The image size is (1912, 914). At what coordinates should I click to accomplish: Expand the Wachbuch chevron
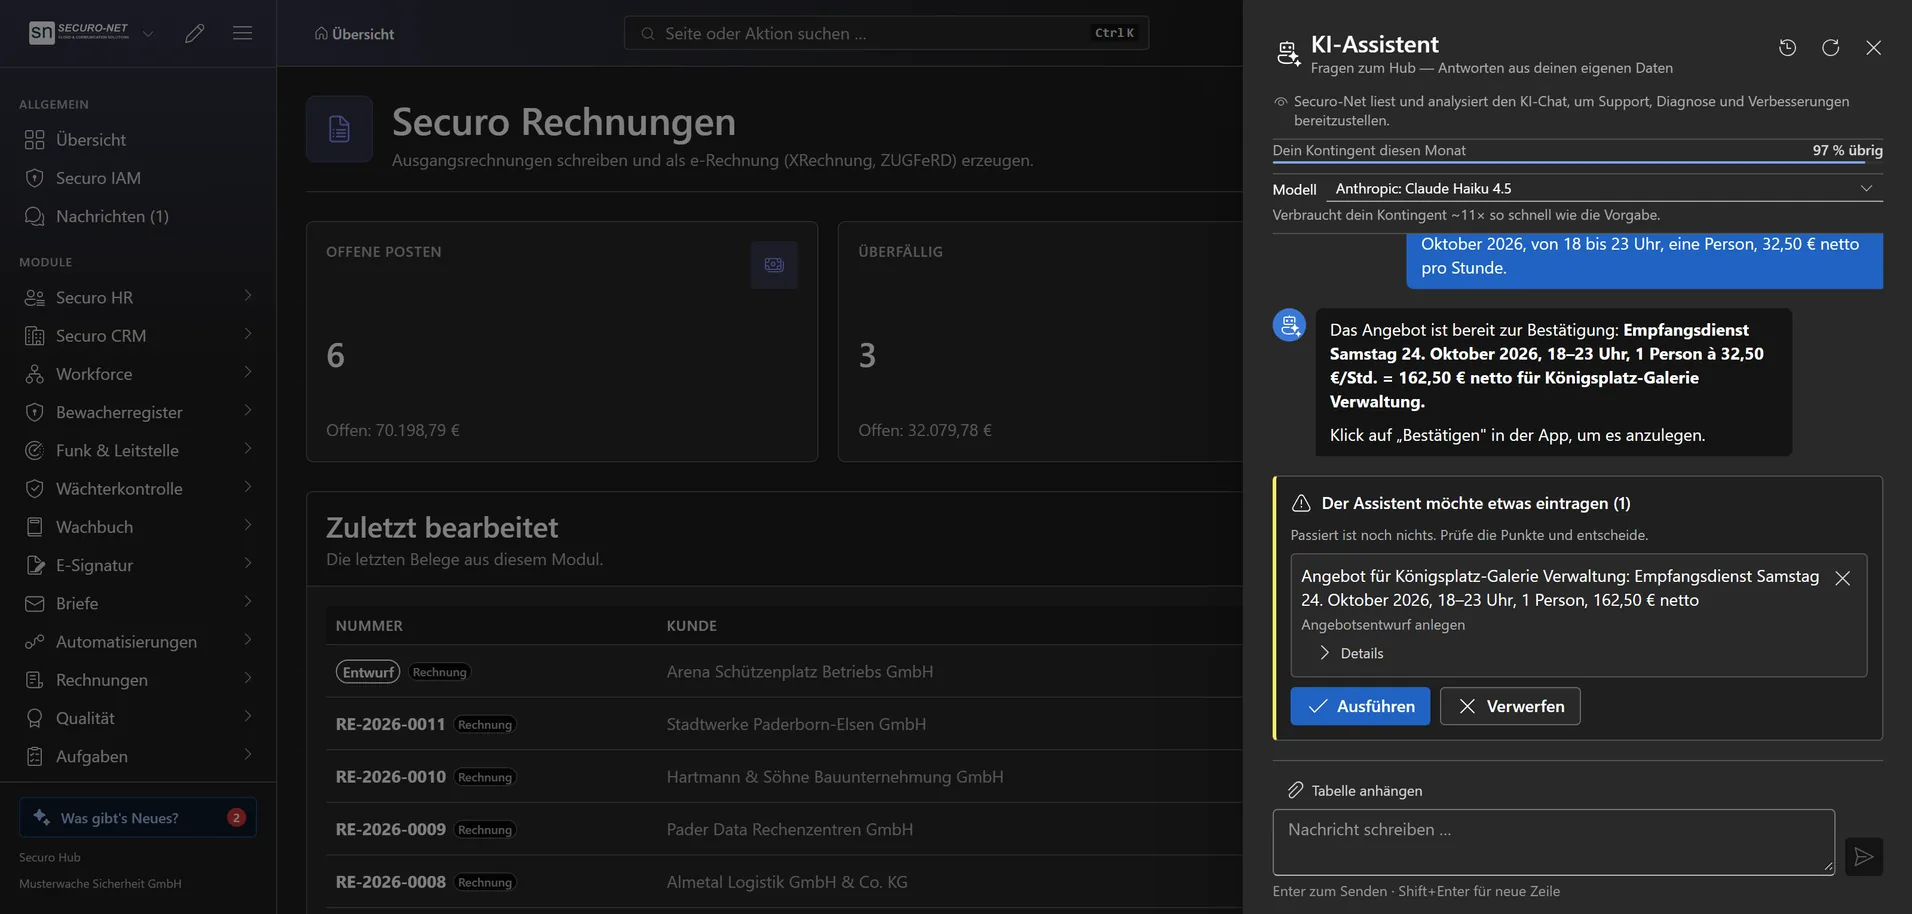click(247, 525)
